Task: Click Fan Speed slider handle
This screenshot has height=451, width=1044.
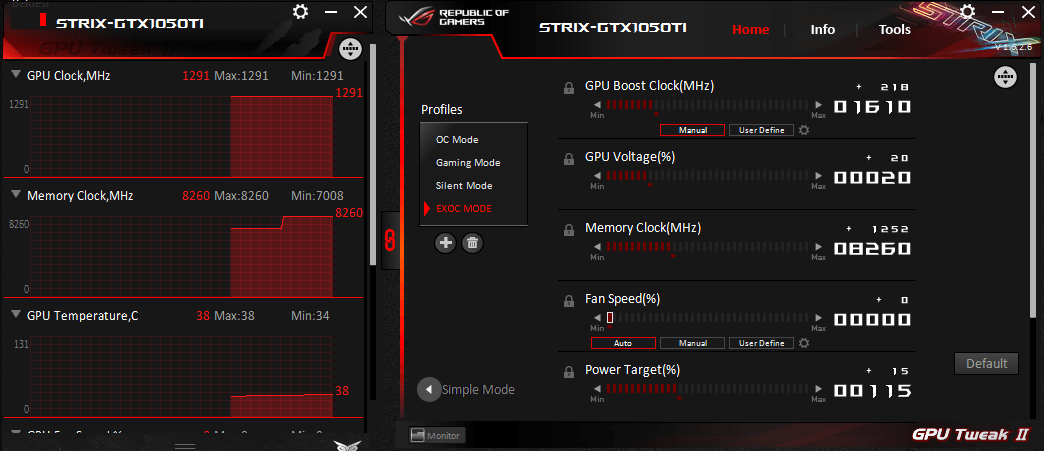Action: pos(610,318)
